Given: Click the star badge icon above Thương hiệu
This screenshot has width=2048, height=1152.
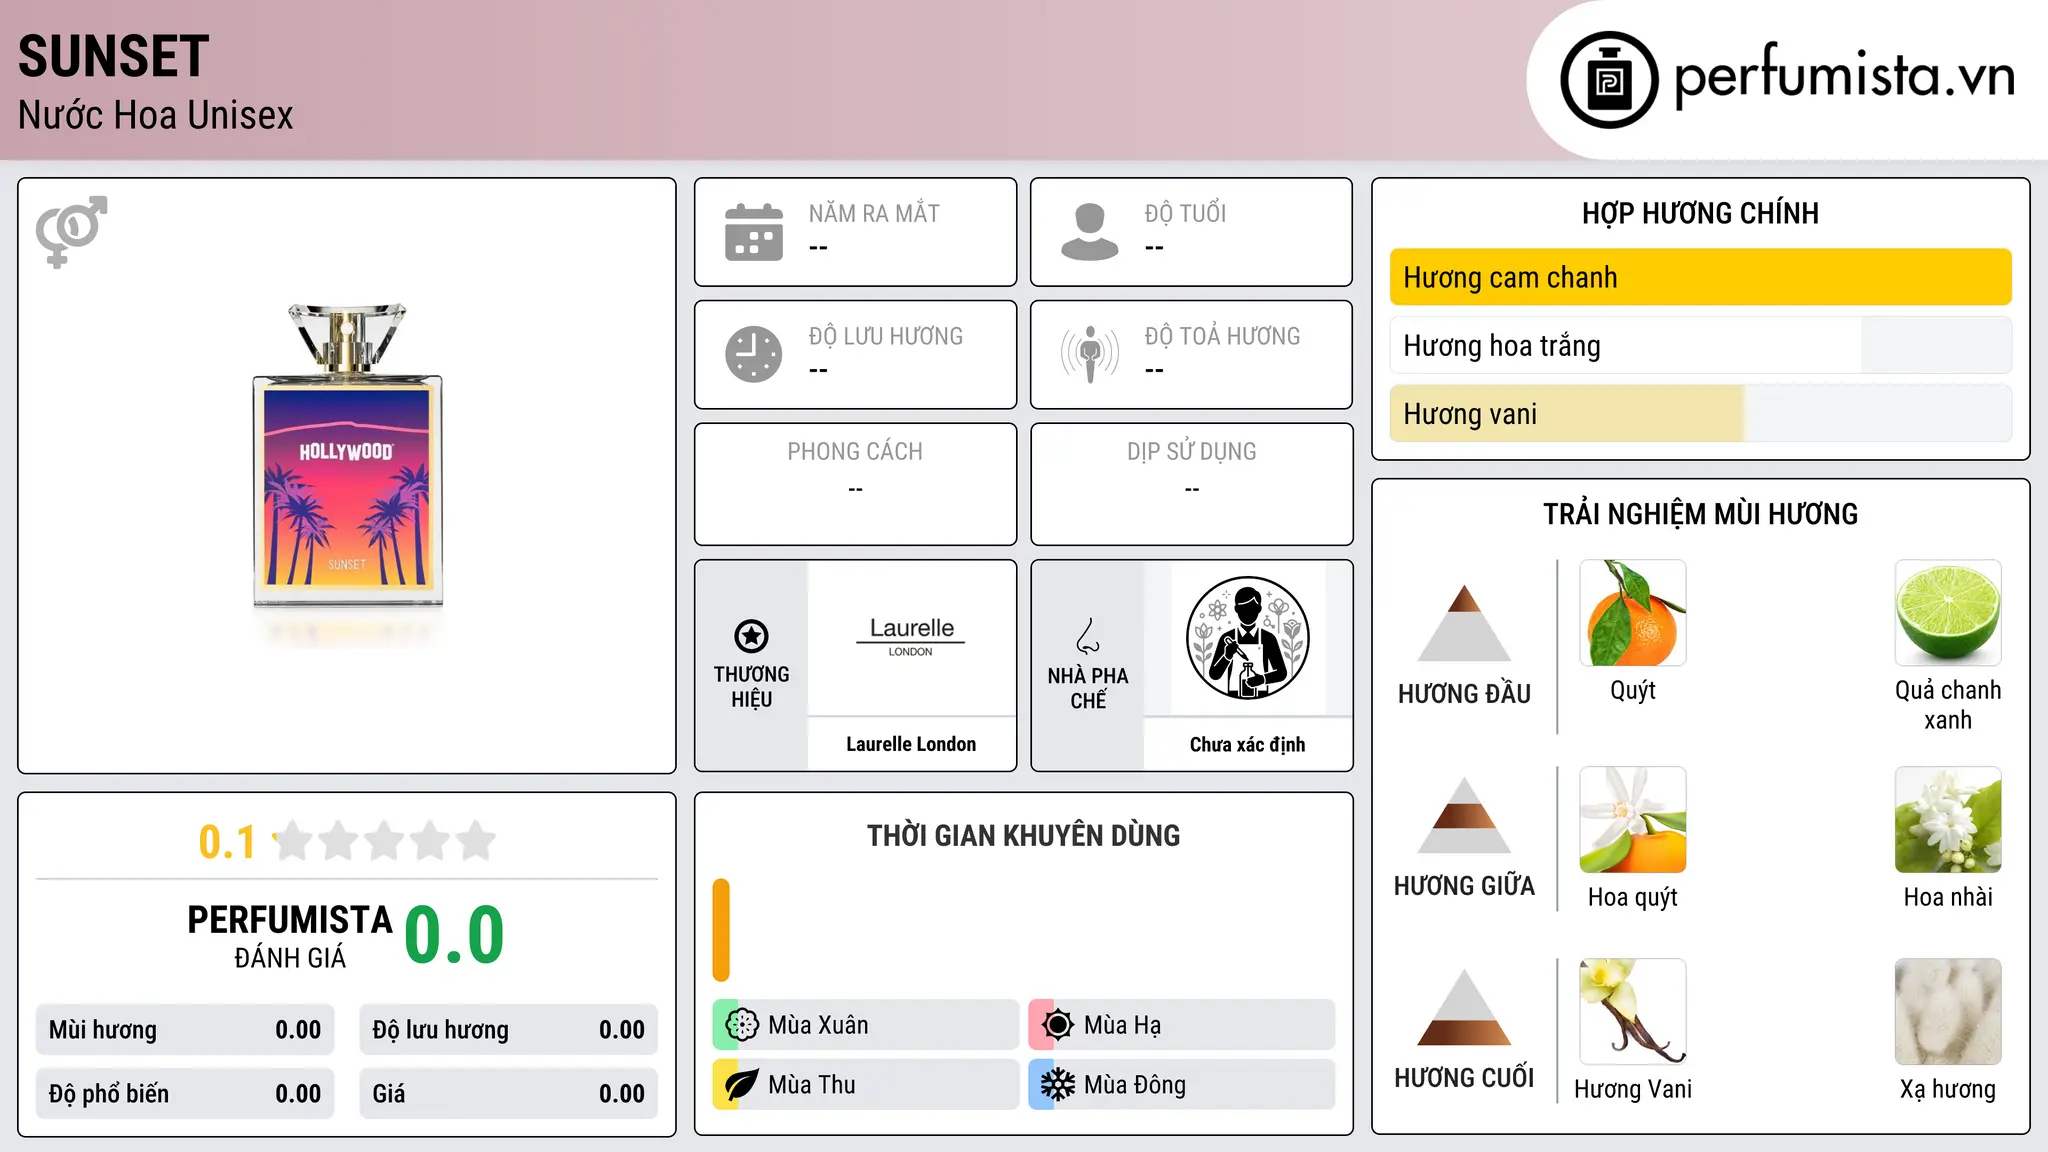Looking at the screenshot, I should pyautogui.click(x=751, y=636).
